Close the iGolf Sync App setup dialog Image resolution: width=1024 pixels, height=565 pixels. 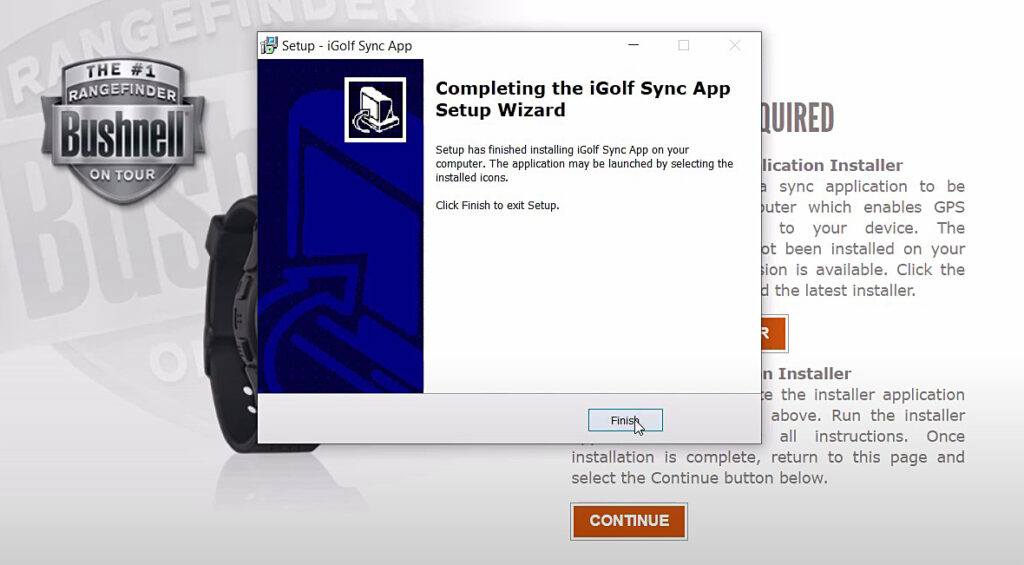[735, 45]
